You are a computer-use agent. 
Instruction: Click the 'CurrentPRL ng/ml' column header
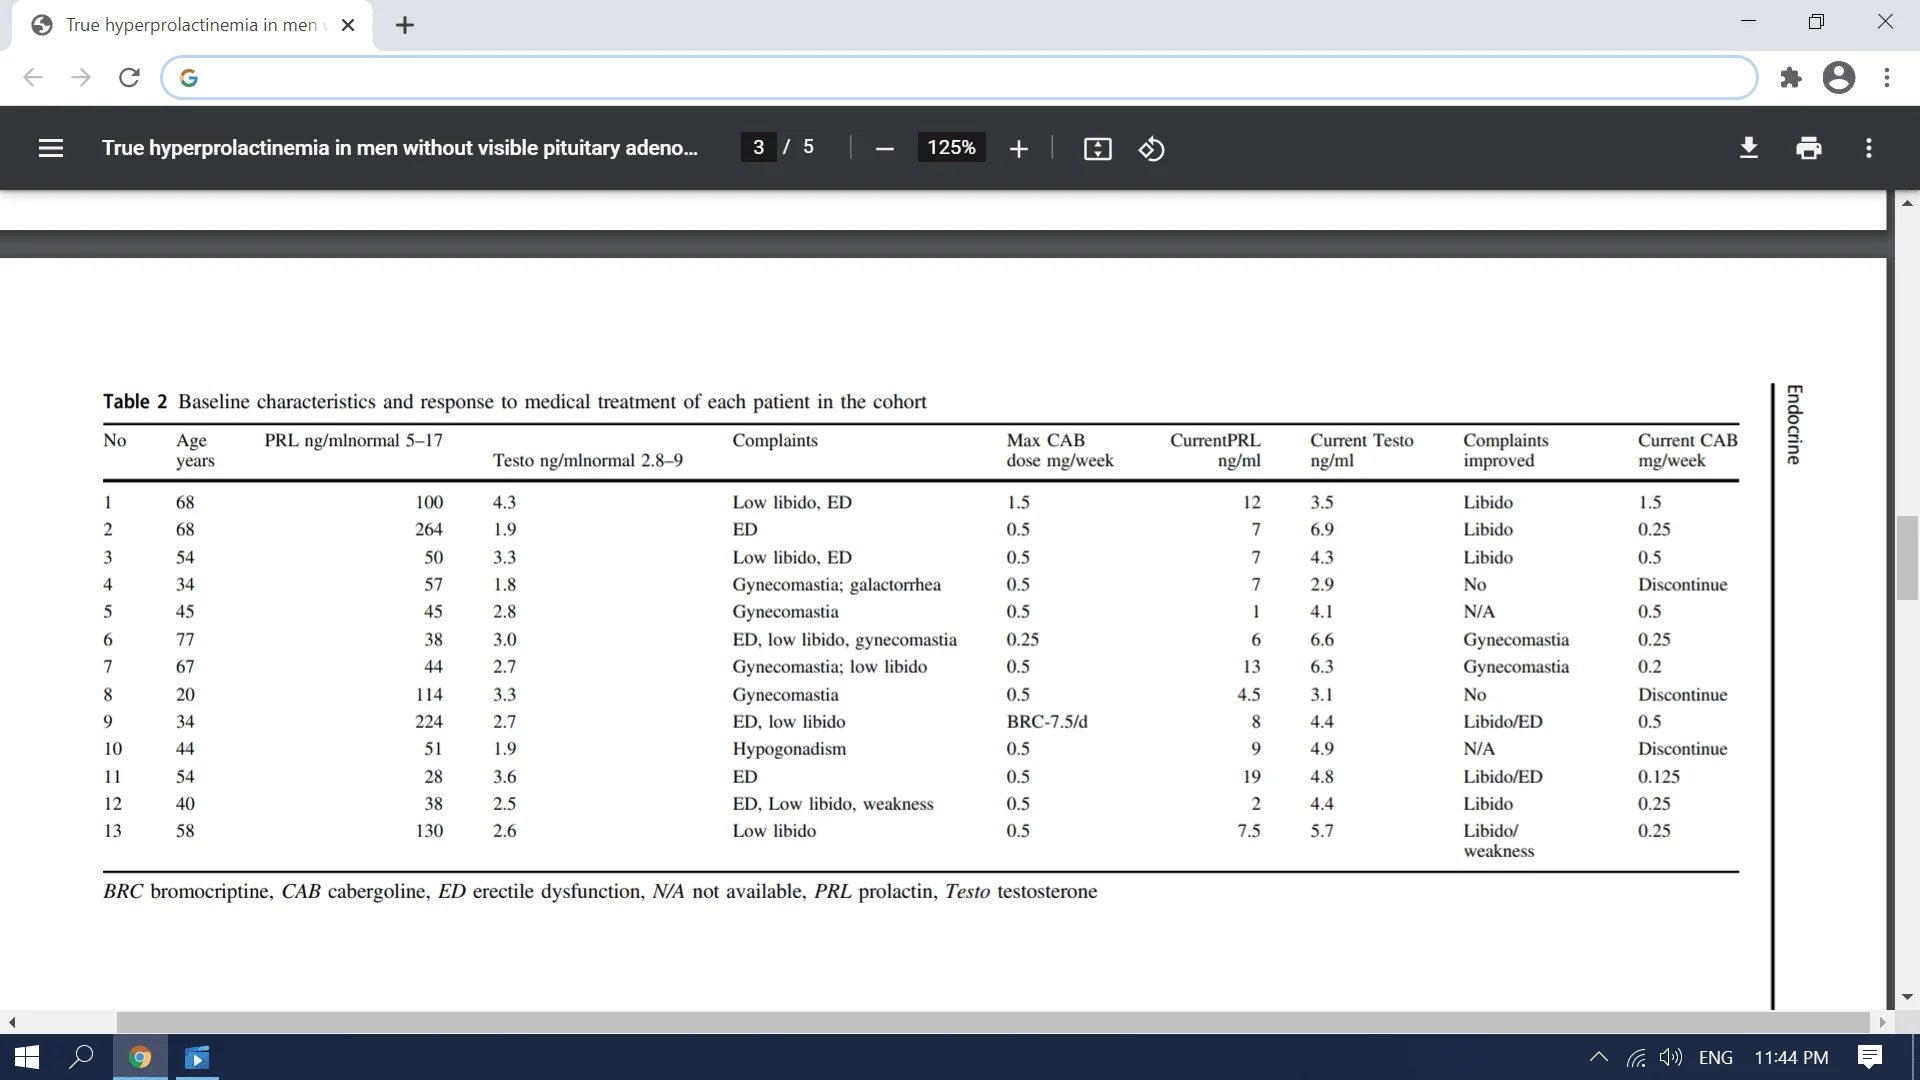coord(1215,450)
